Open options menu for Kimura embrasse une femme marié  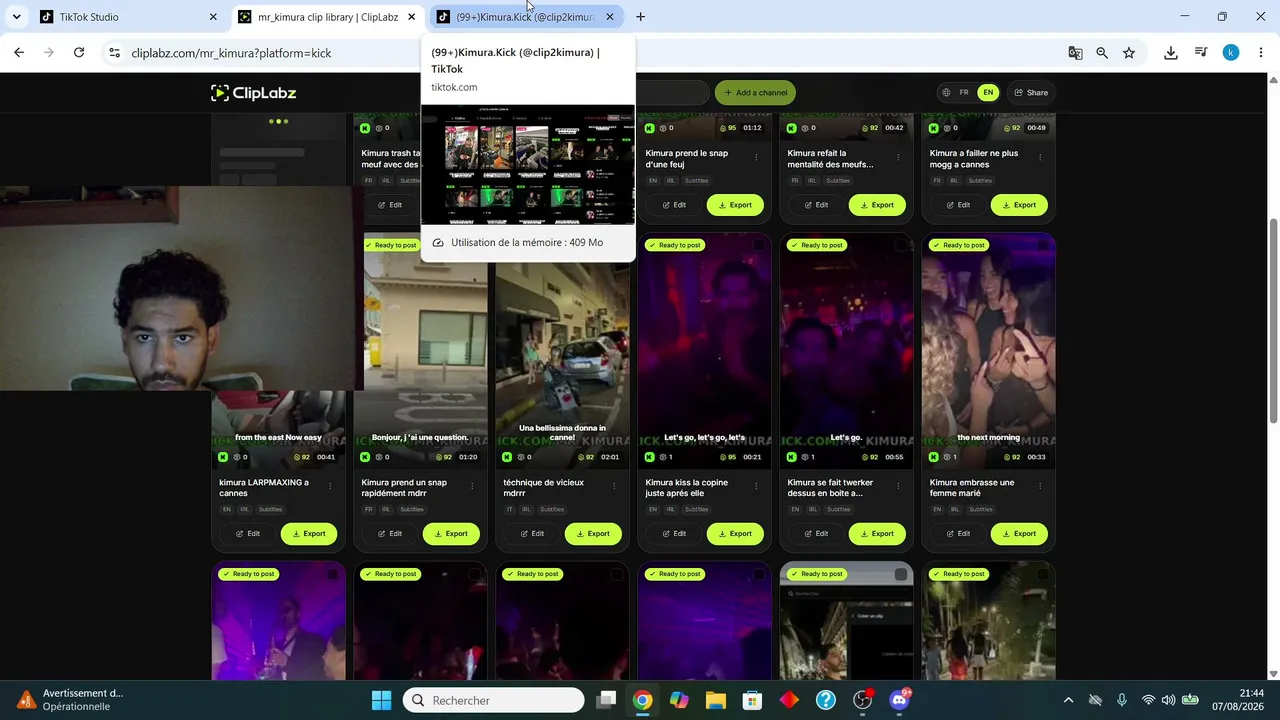point(1040,486)
